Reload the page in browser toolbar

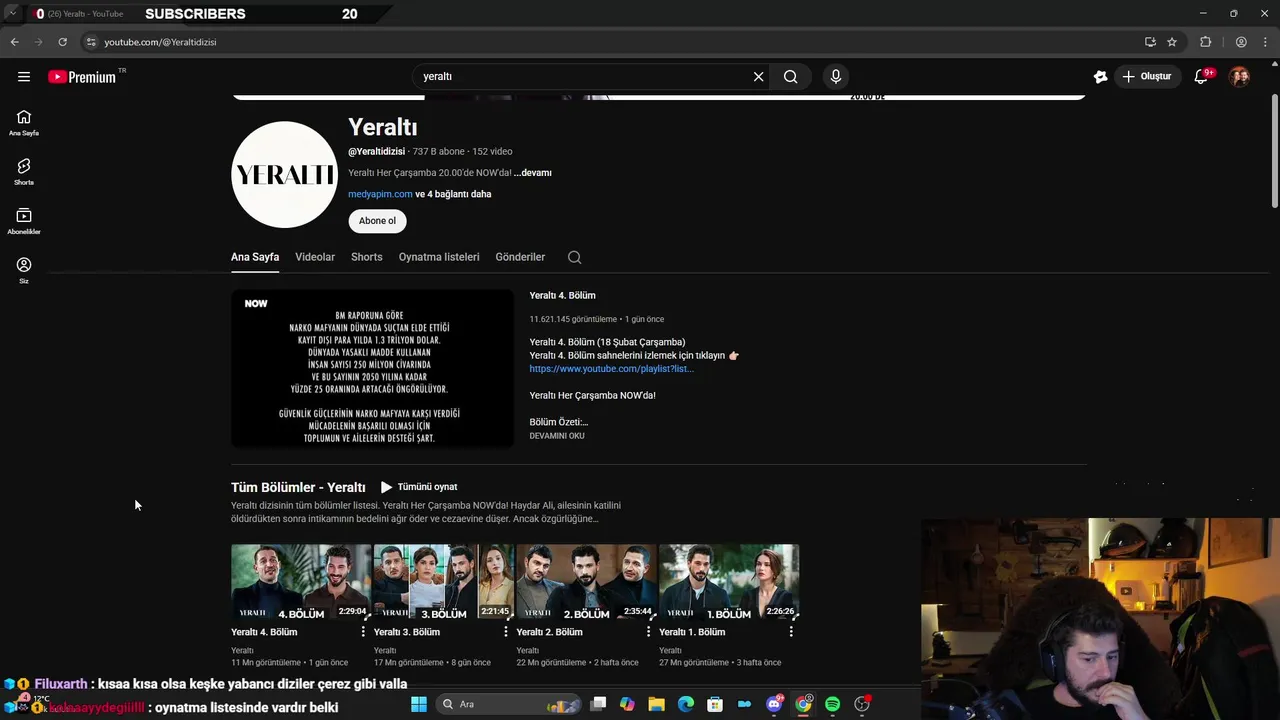point(62,42)
